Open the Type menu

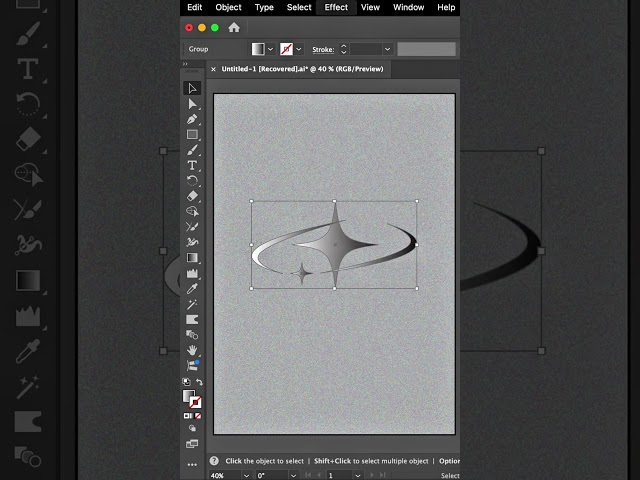[264, 7]
